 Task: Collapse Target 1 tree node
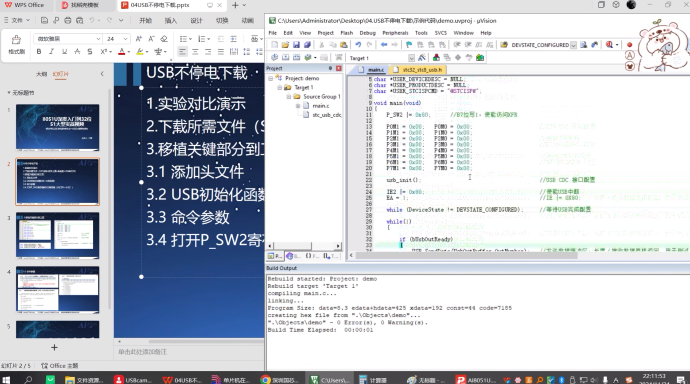(x=279, y=88)
